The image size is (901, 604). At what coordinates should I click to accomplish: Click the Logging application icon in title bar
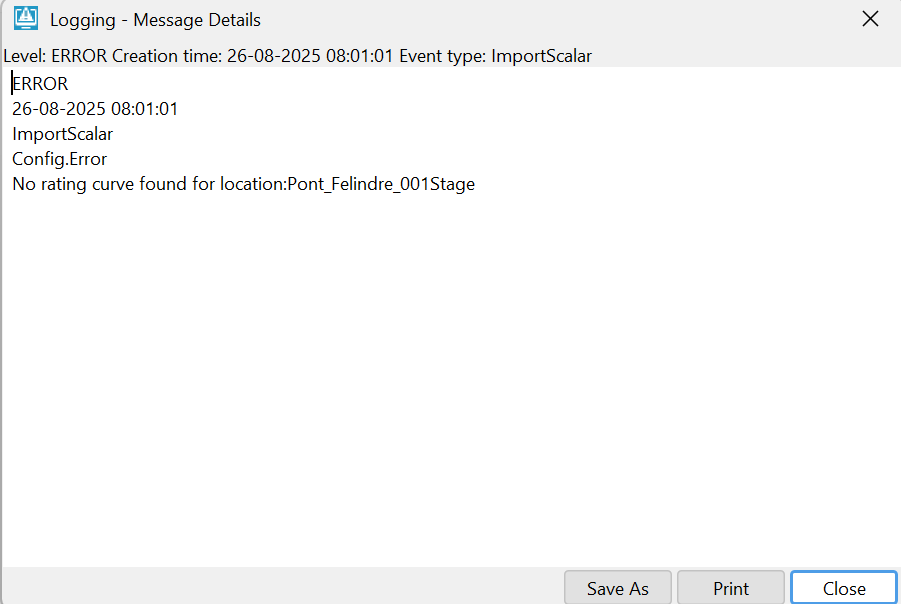[x=26, y=18]
